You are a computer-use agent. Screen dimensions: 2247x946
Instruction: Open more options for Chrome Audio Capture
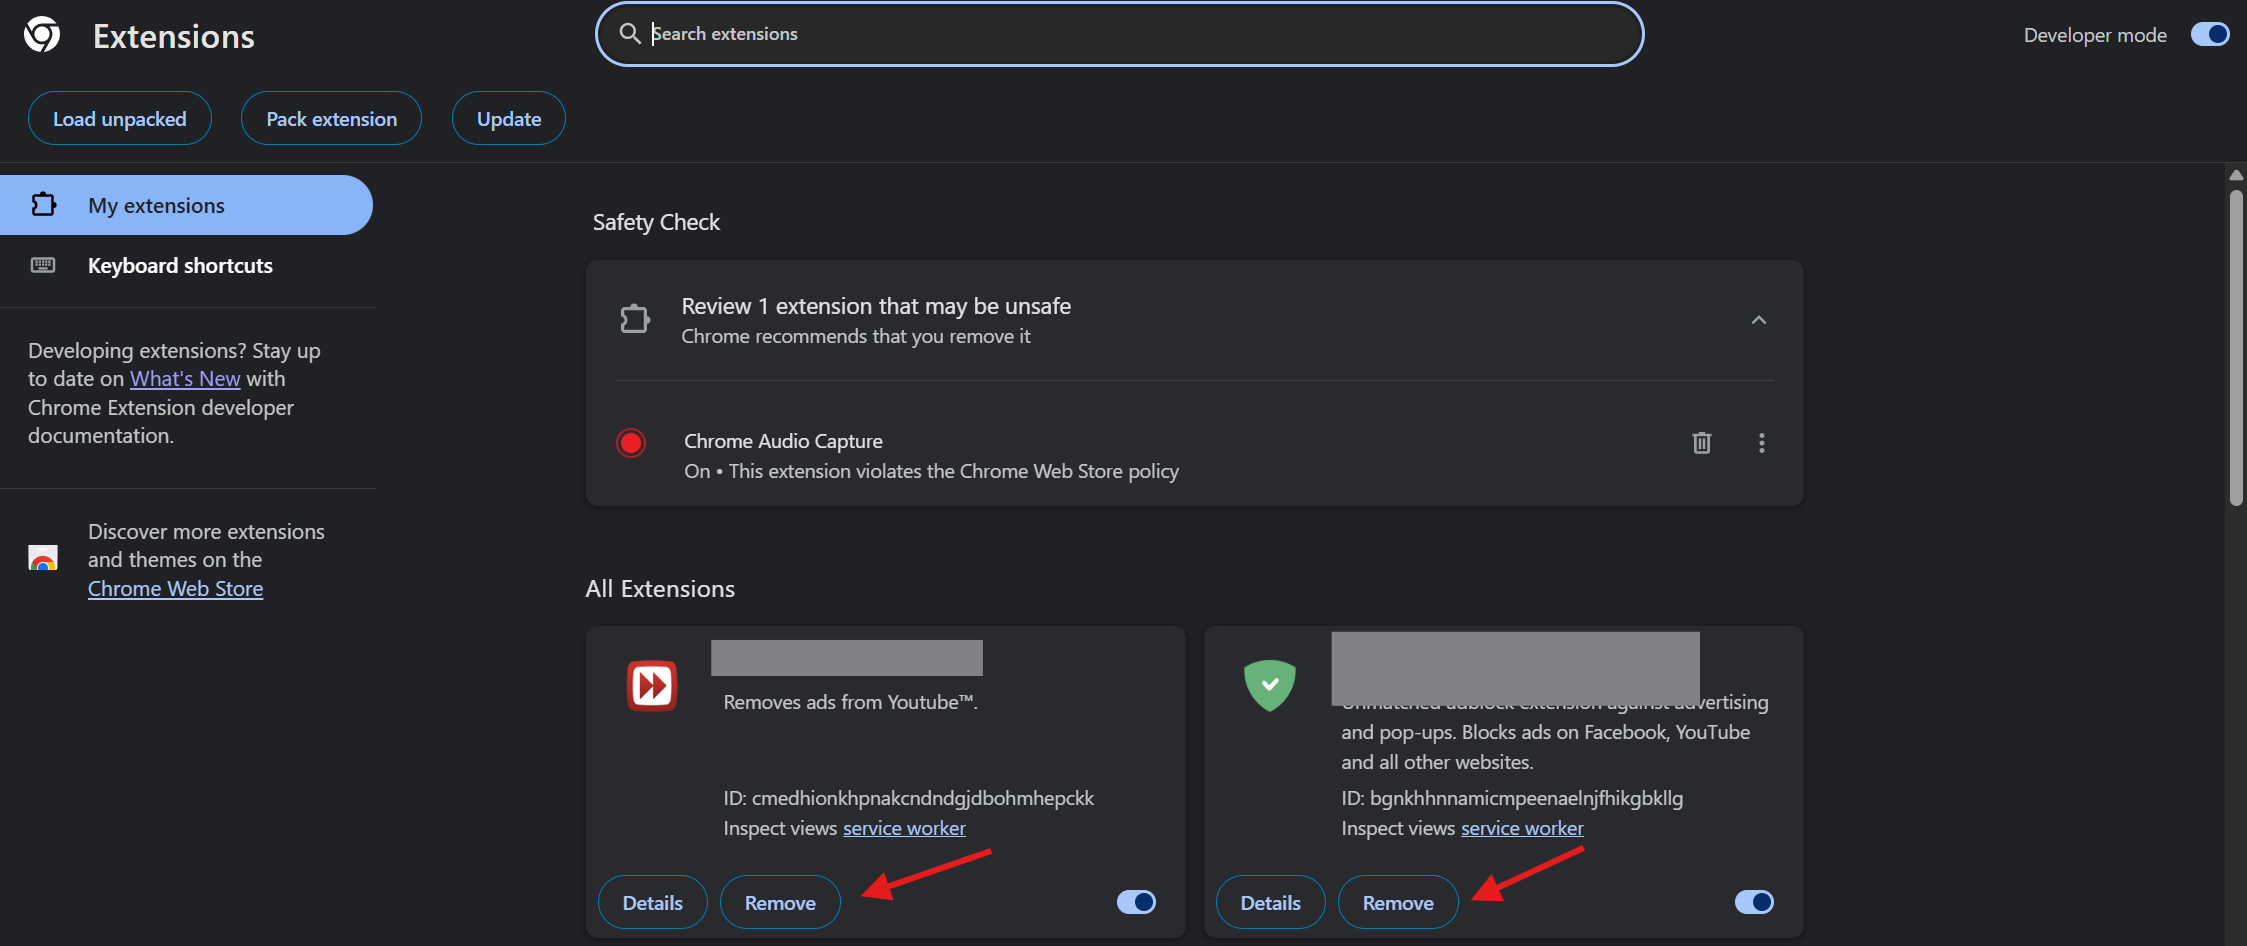[1761, 443]
